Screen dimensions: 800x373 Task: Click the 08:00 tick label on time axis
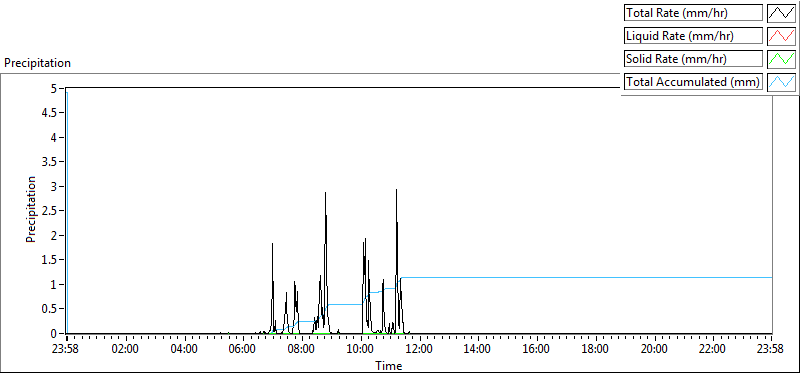pyautogui.click(x=302, y=350)
